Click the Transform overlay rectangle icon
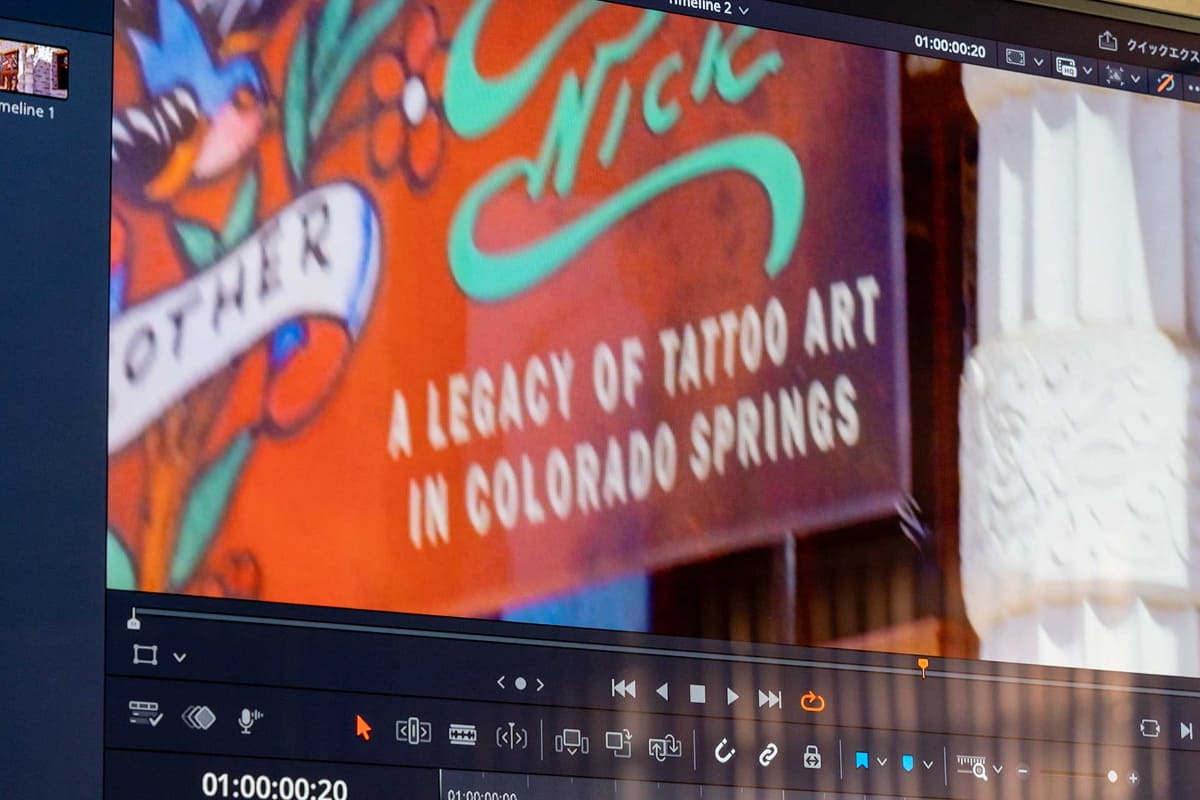The image size is (1200, 800). (x=145, y=655)
